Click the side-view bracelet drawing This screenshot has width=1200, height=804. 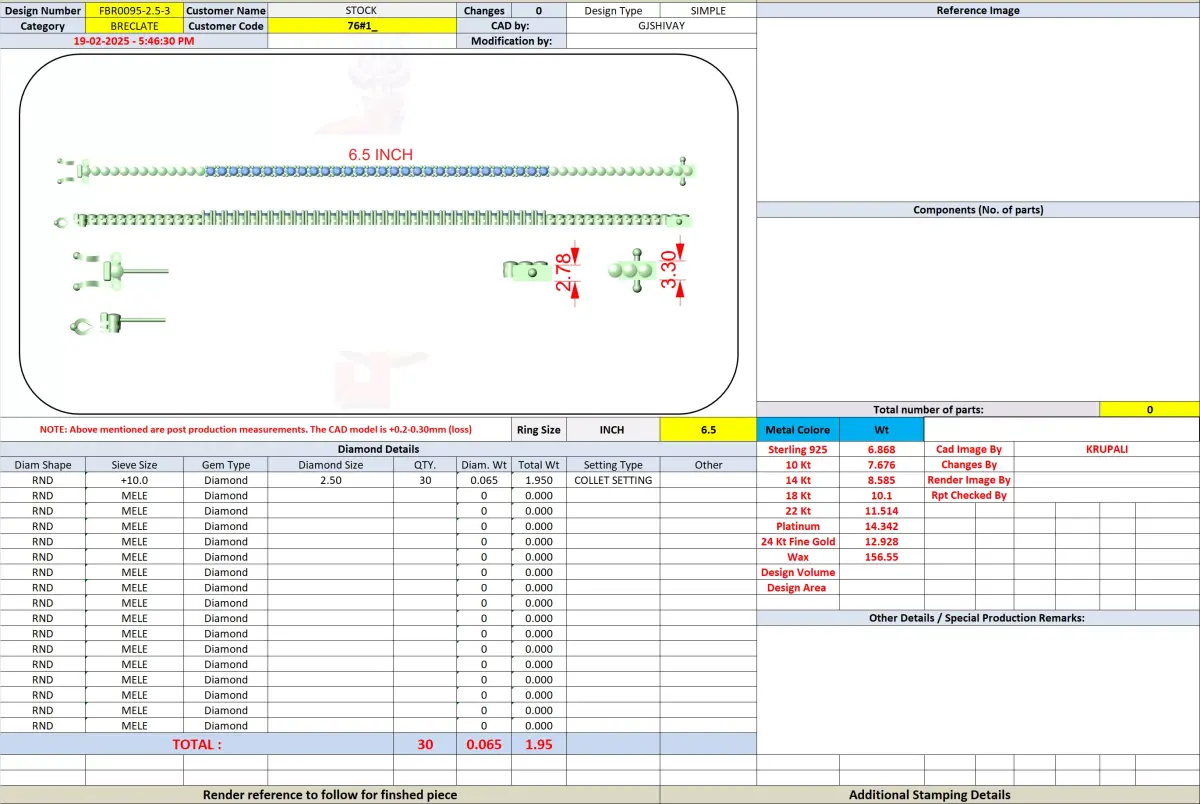click(x=374, y=220)
